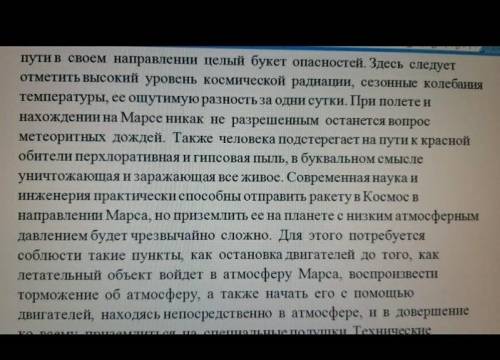Screen dimensions: 500x360
Task: Click the word "планете"
Action: (x=309, y=216)
